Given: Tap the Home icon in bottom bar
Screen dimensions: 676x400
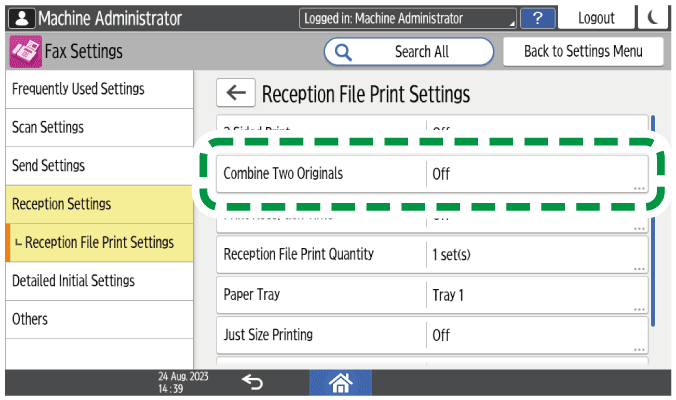Looking at the screenshot, I should coord(342,382).
